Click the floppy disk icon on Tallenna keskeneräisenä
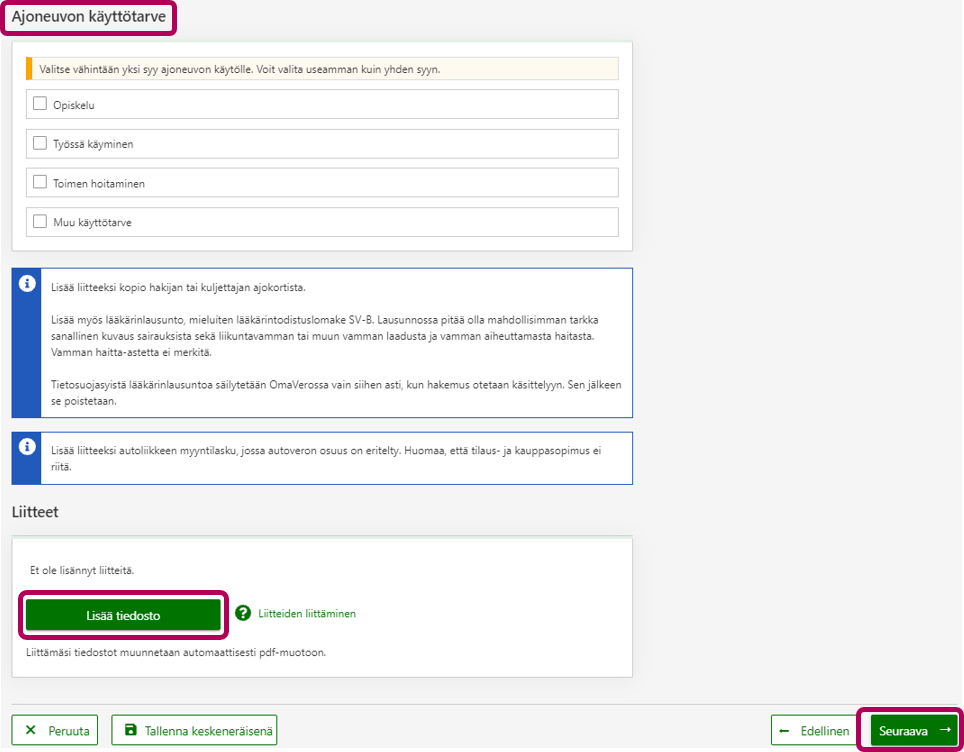This screenshot has height=752, width=964. (x=130, y=731)
